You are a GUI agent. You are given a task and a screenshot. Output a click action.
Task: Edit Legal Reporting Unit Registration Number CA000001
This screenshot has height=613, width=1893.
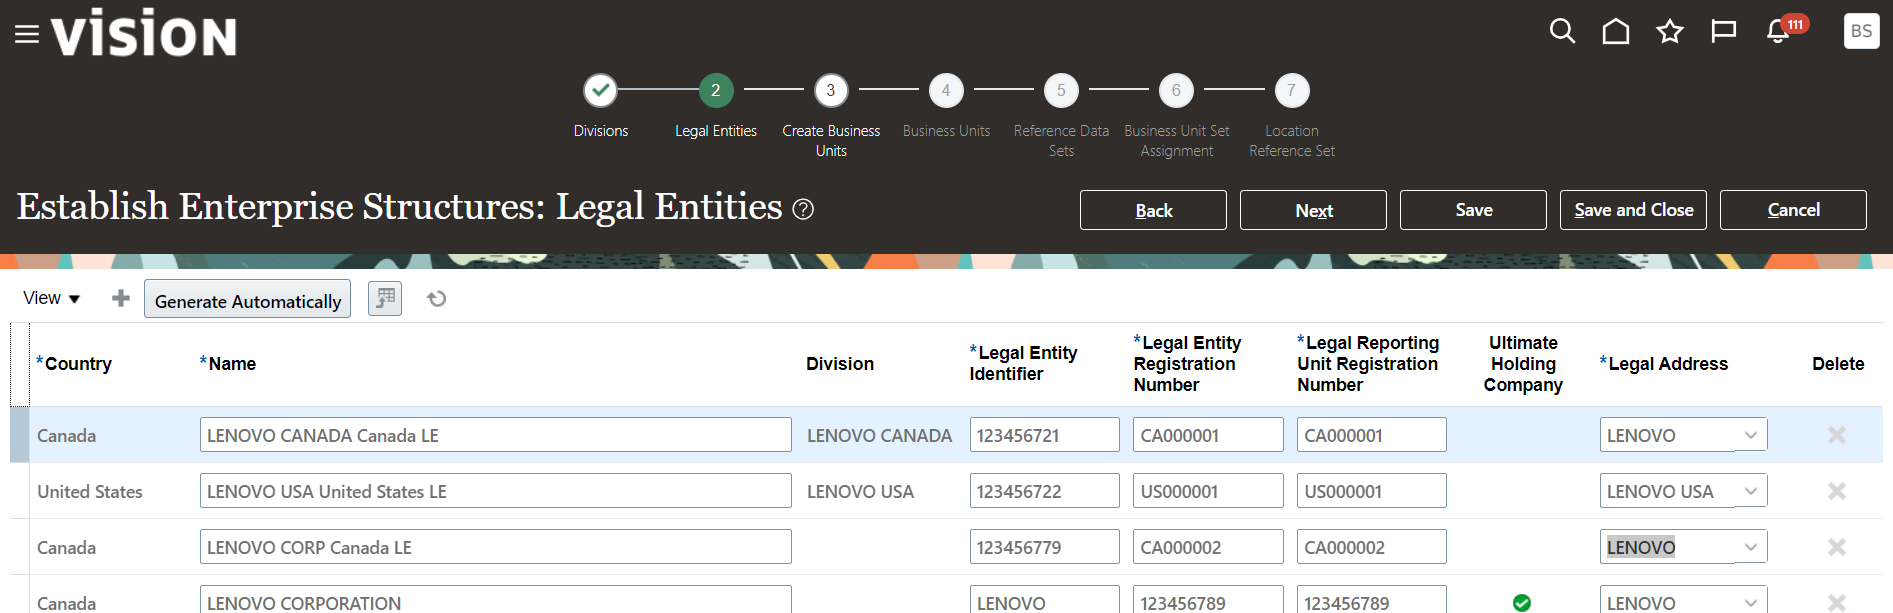(x=1372, y=435)
